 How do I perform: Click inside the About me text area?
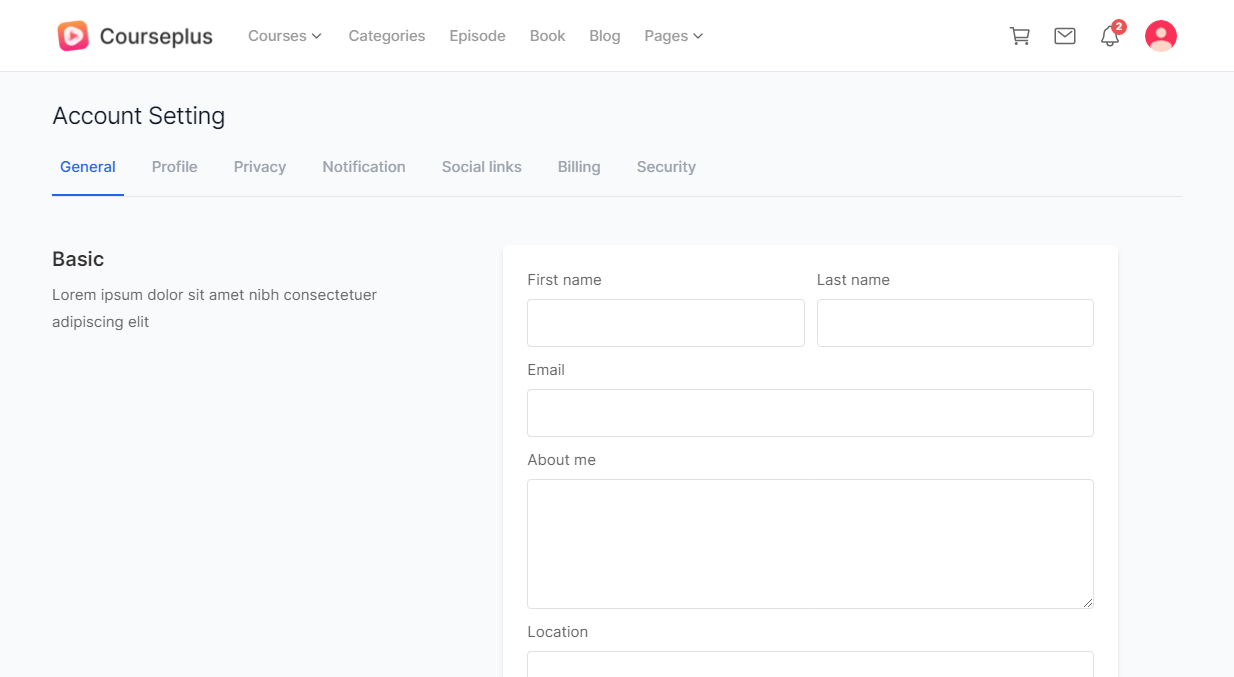pos(810,543)
